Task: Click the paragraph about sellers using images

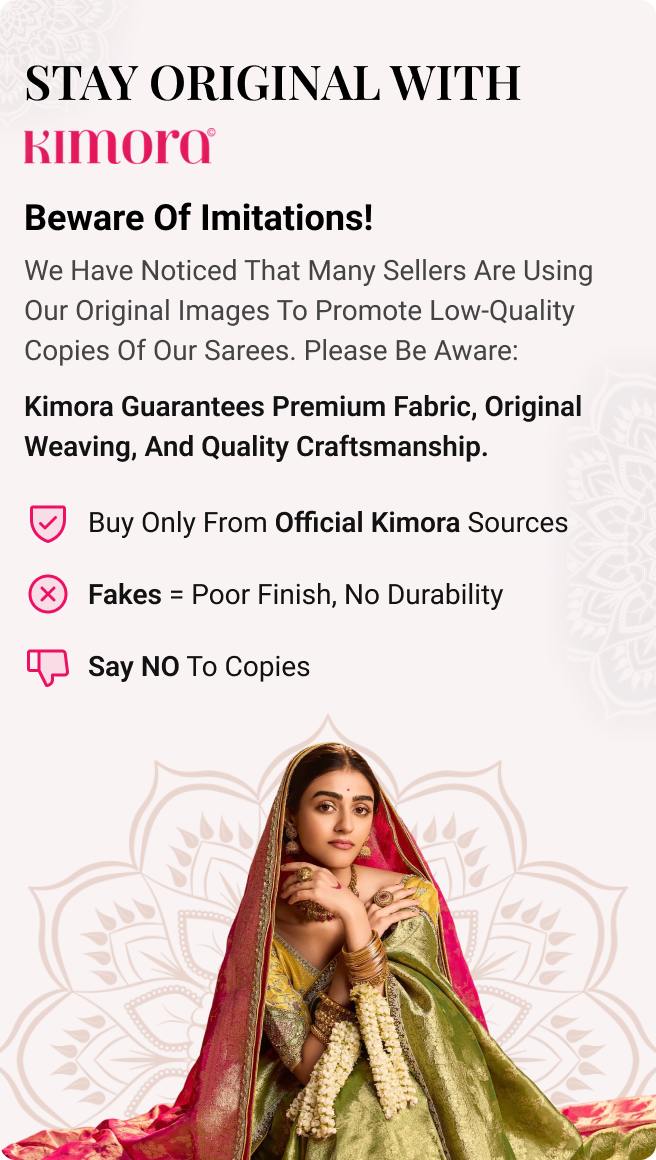Action: [x=308, y=311]
